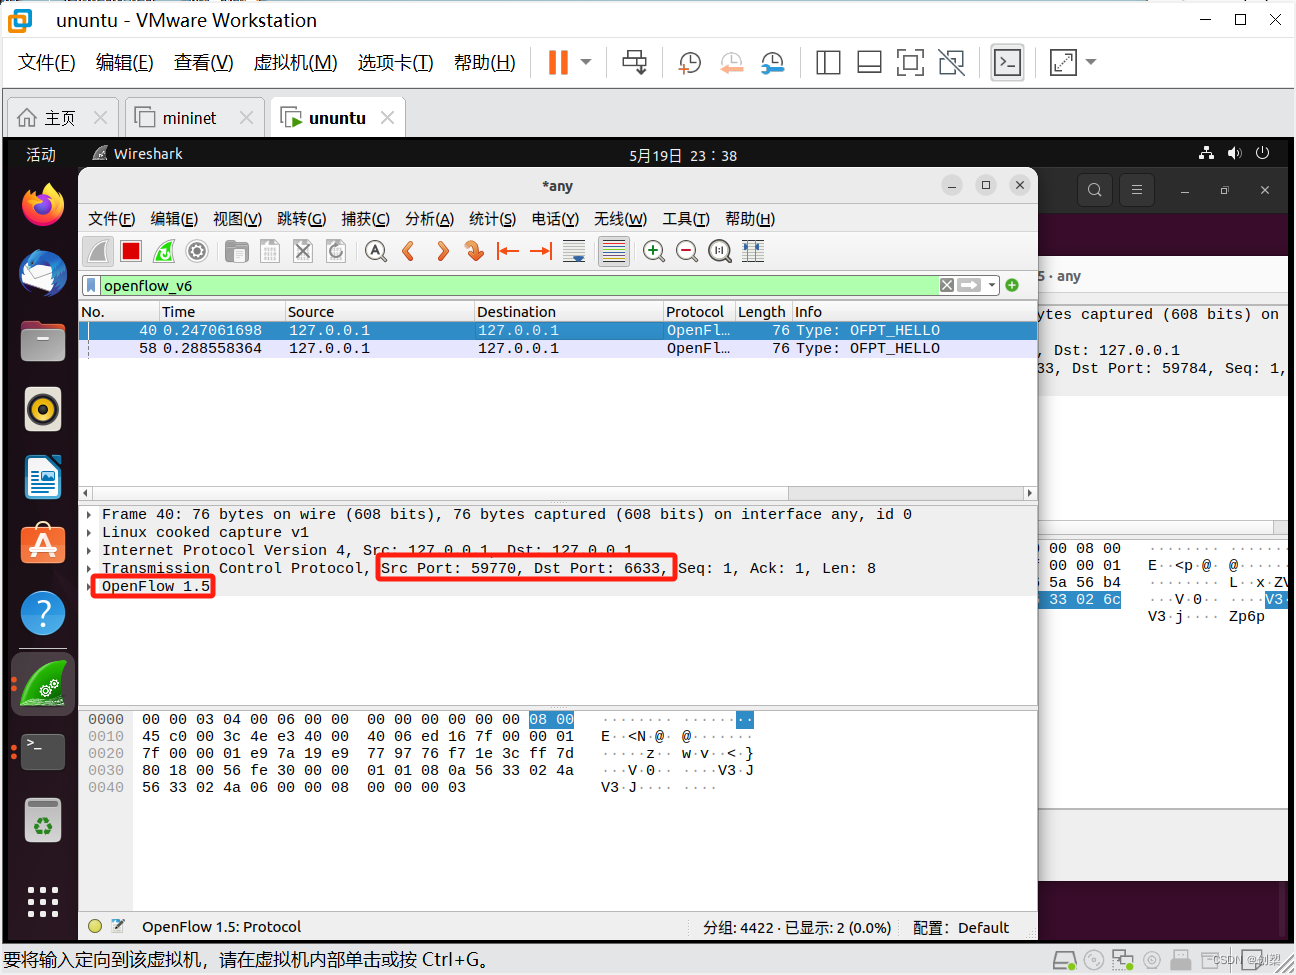Jump to the last packet
1296x975 pixels.
pyautogui.click(x=540, y=251)
